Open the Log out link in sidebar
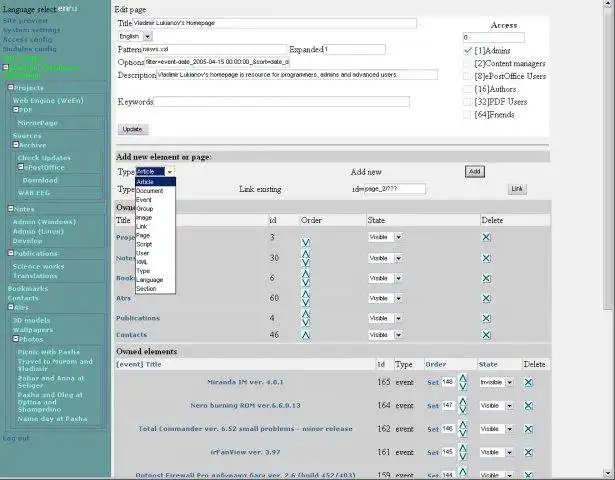 [x=16, y=438]
